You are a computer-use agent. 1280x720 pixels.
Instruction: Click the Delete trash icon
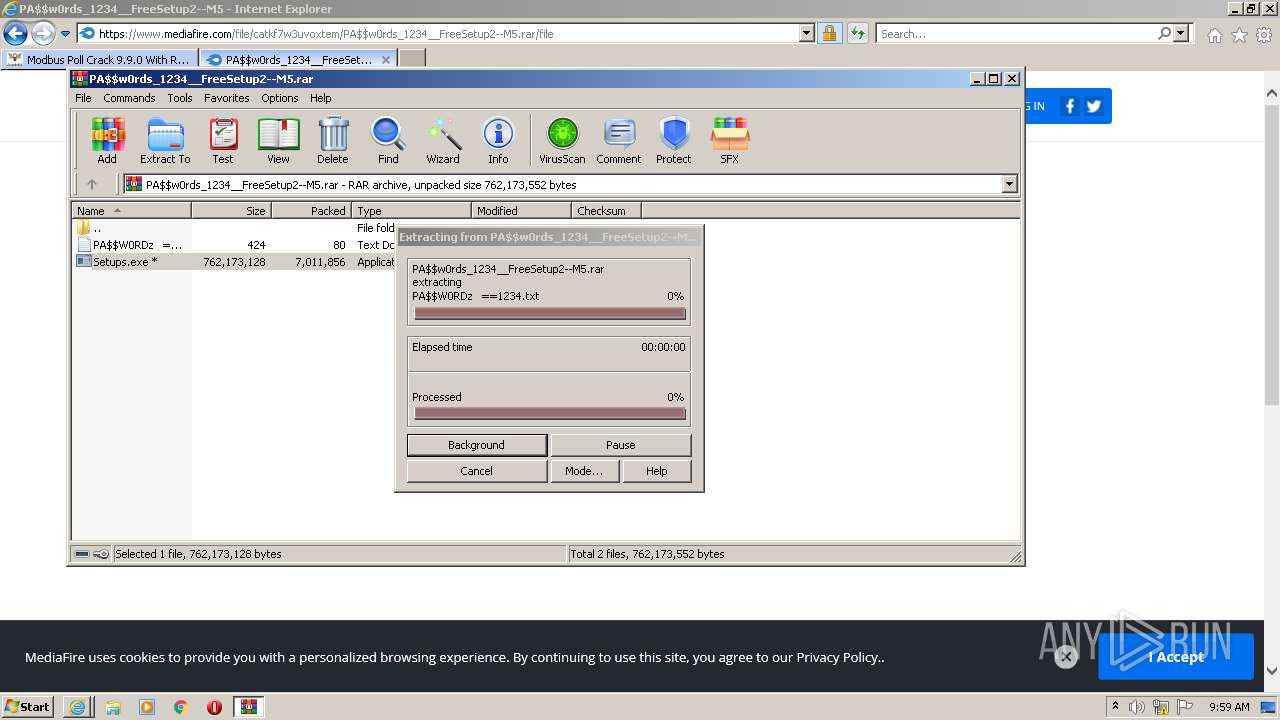(333, 140)
